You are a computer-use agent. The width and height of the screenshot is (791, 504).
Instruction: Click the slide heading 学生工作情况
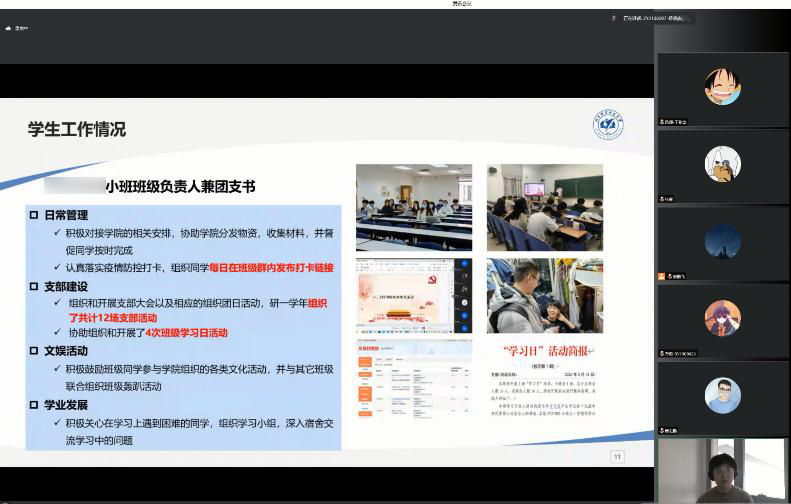[77, 129]
